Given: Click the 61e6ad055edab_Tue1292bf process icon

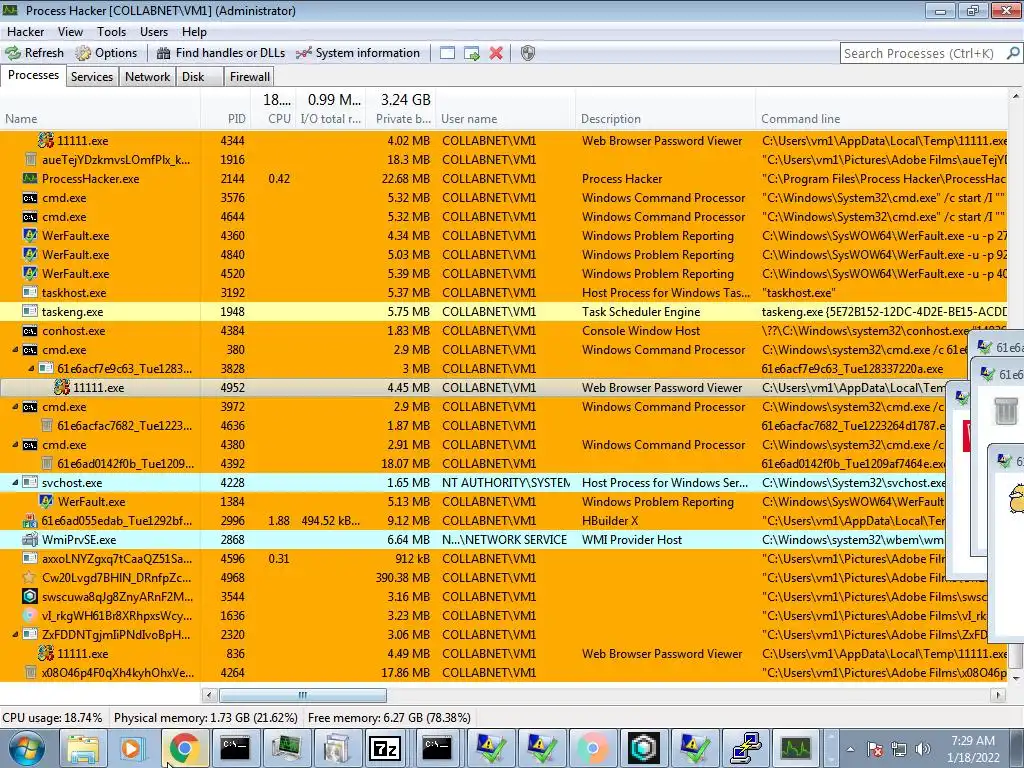Looking at the screenshot, I should click(x=30, y=520).
